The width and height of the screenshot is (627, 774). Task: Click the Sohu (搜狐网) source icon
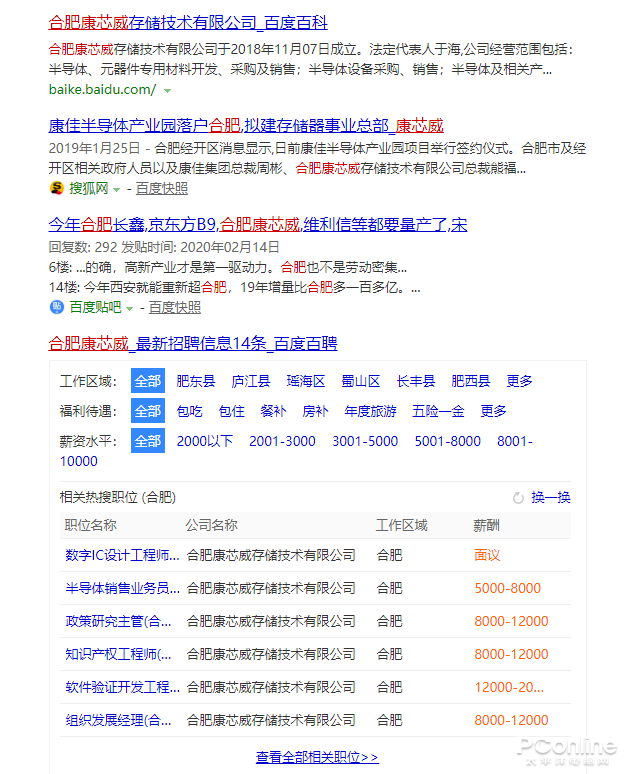[56, 188]
